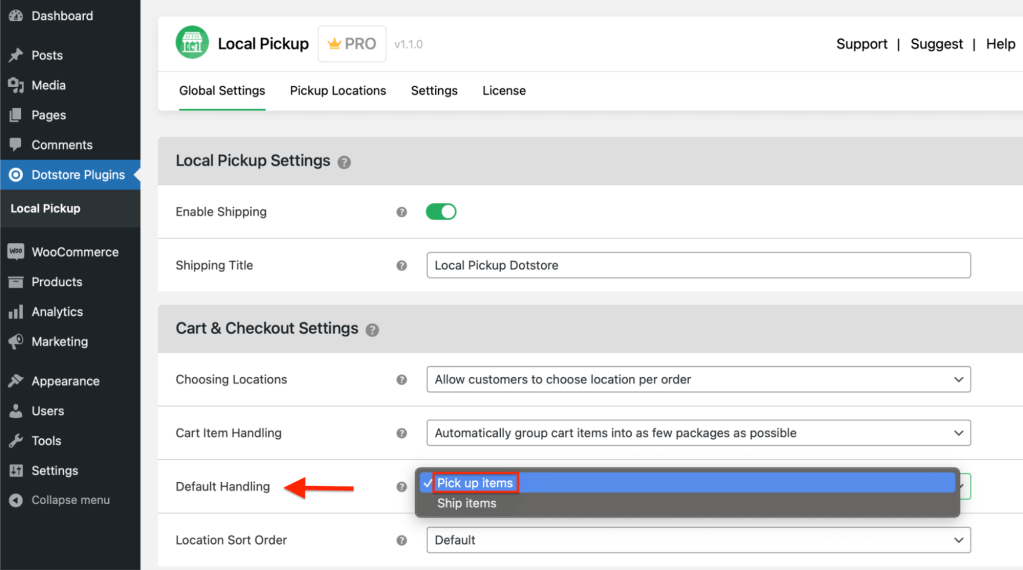Select Ship items option in dropdown list
The width and height of the screenshot is (1023, 570).
click(467, 504)
